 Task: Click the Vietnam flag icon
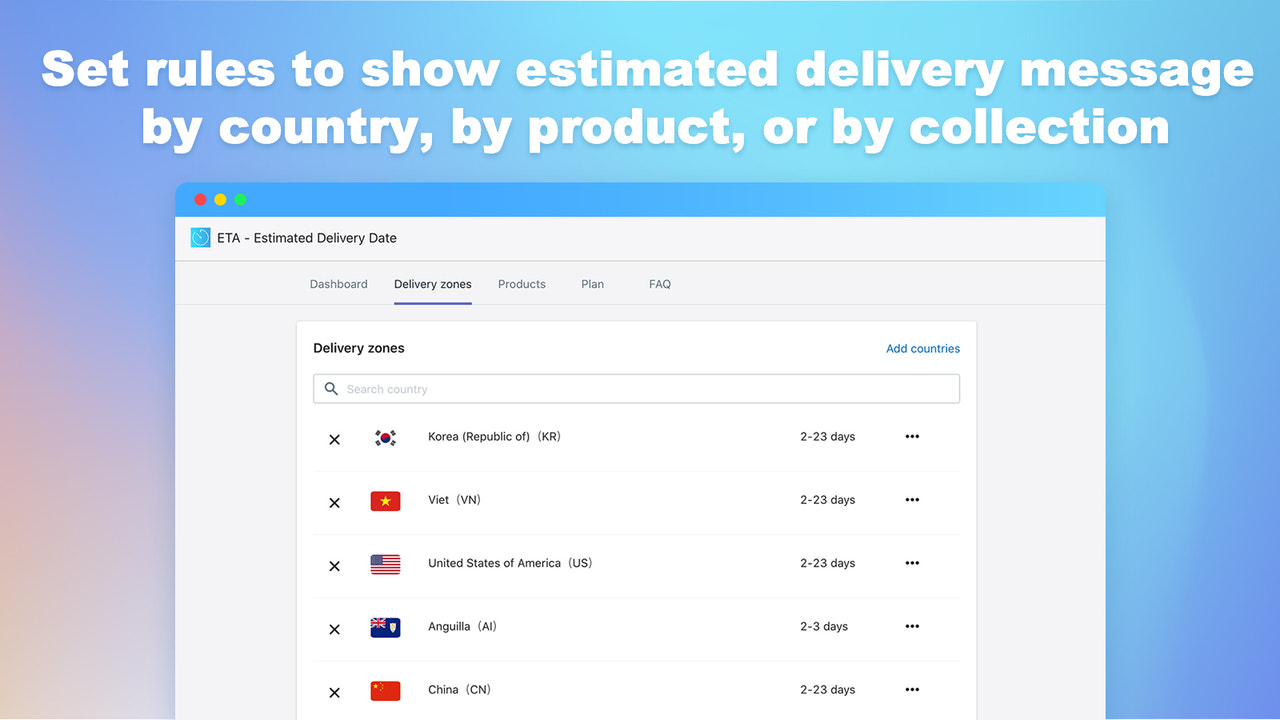click(385, 501)
